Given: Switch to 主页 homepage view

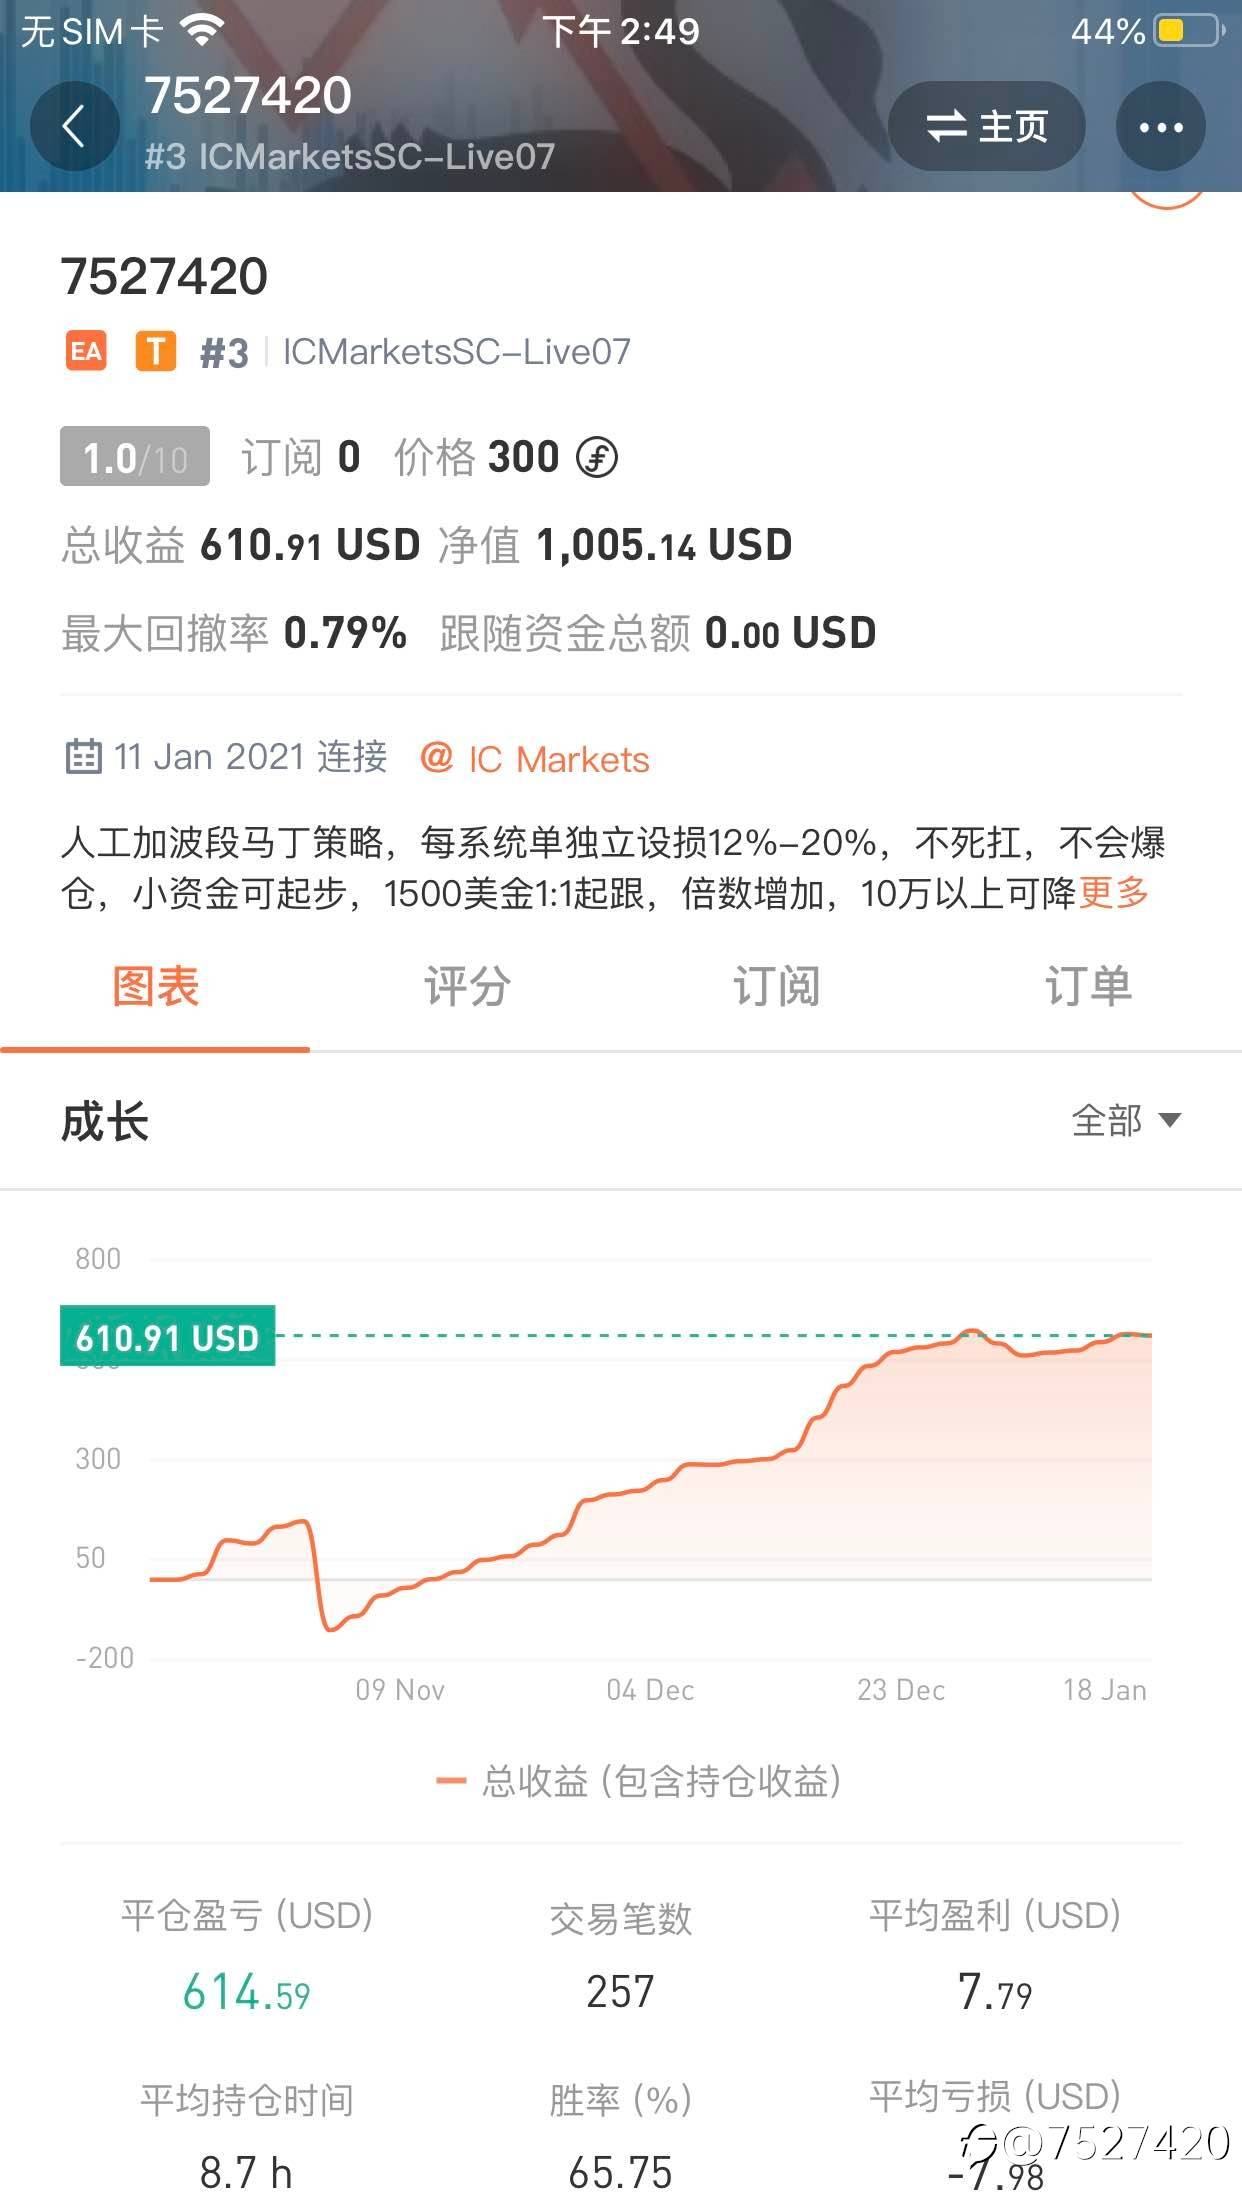Looking at the screenshot, I should click(986, 127).
